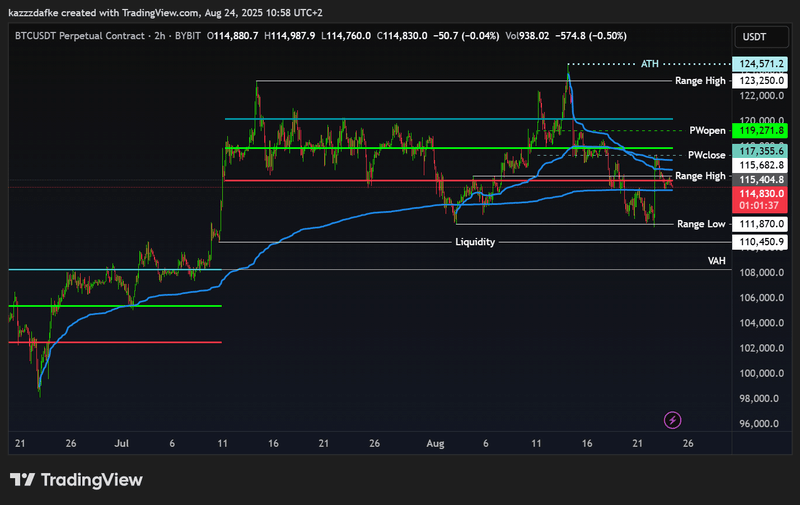This screenshot has height=505, width=800.
Task: Click the low value L114,760.0
Action: coord(345,36)
